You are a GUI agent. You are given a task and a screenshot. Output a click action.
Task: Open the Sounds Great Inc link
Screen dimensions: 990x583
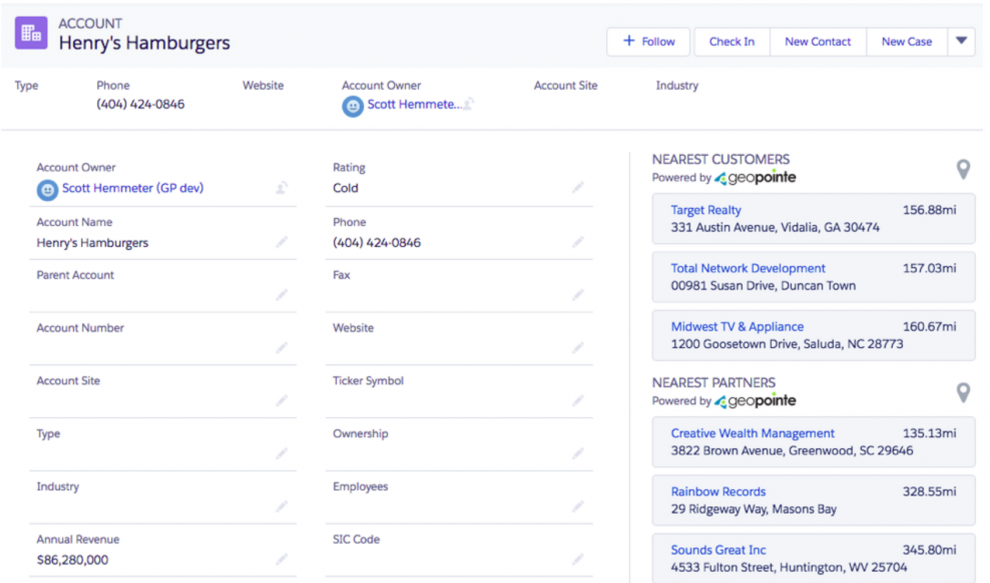[x=718, y=550]
